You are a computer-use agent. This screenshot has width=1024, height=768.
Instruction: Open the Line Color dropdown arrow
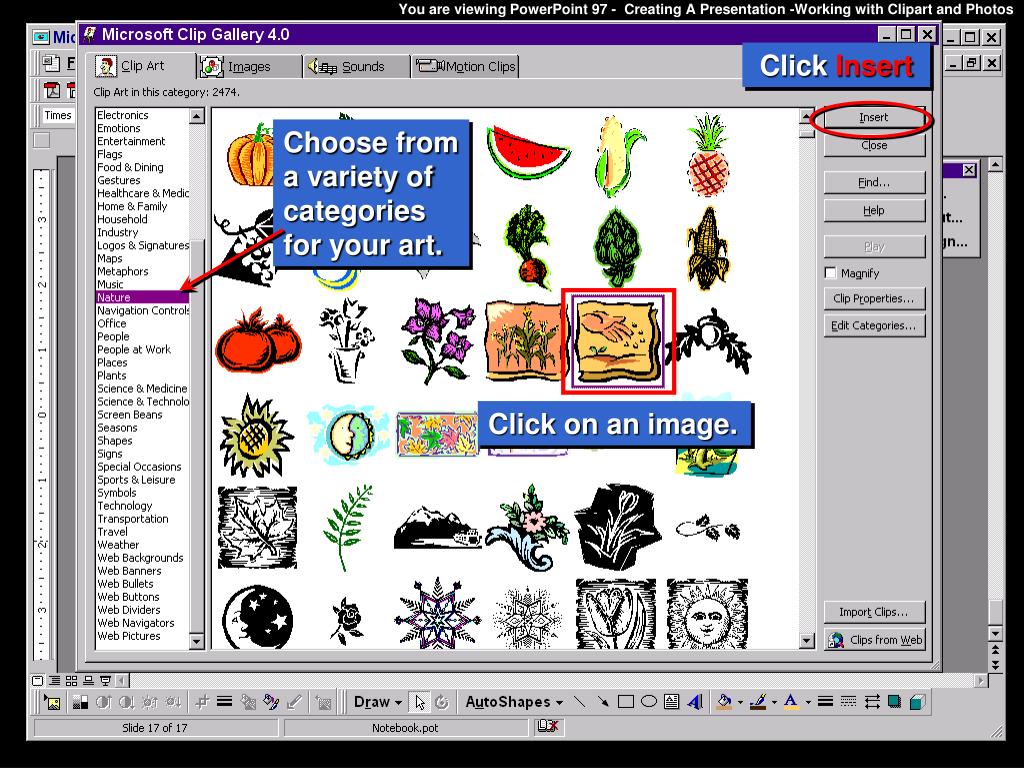774,703
